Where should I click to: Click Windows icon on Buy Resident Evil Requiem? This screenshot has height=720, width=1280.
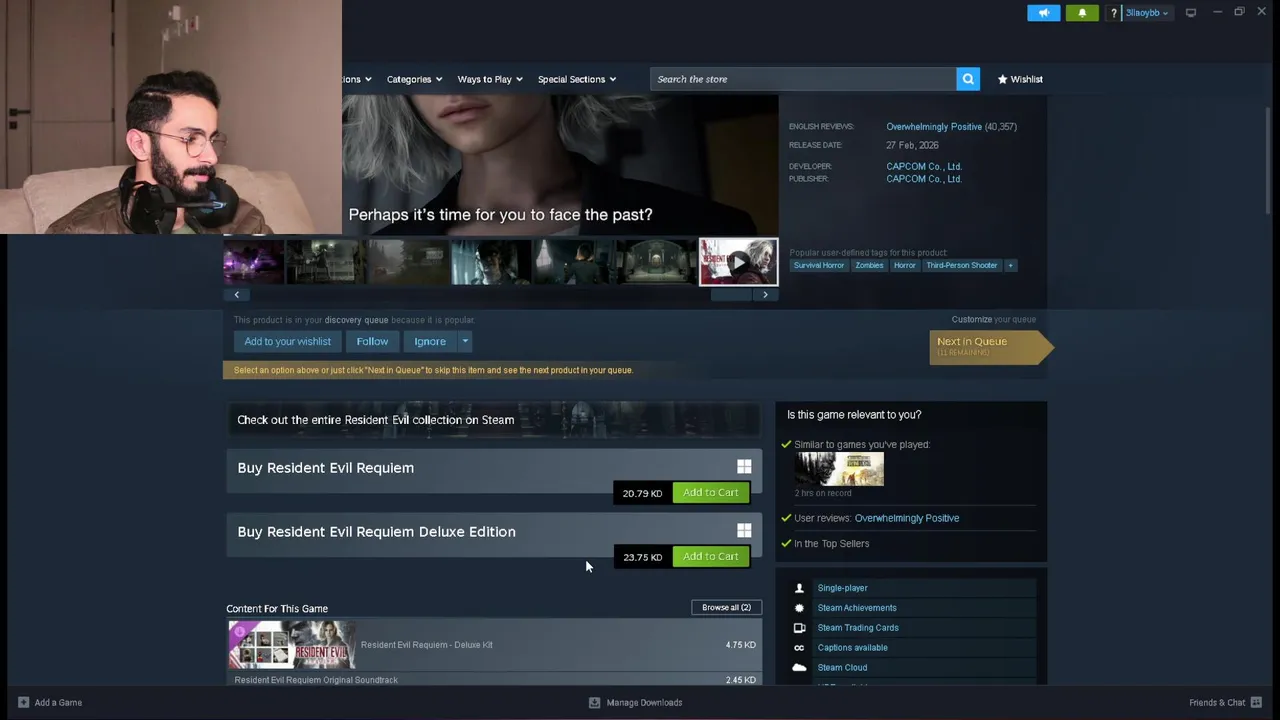pos(744,467)
